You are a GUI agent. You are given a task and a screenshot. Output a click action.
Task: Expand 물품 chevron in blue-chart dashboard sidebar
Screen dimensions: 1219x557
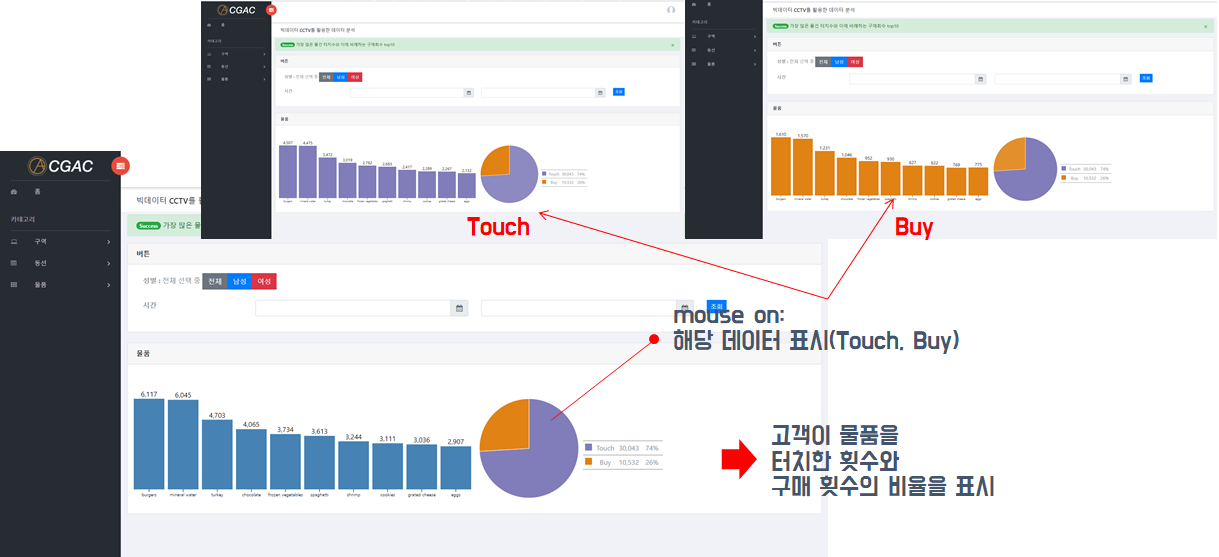click(x=109, y=286)
